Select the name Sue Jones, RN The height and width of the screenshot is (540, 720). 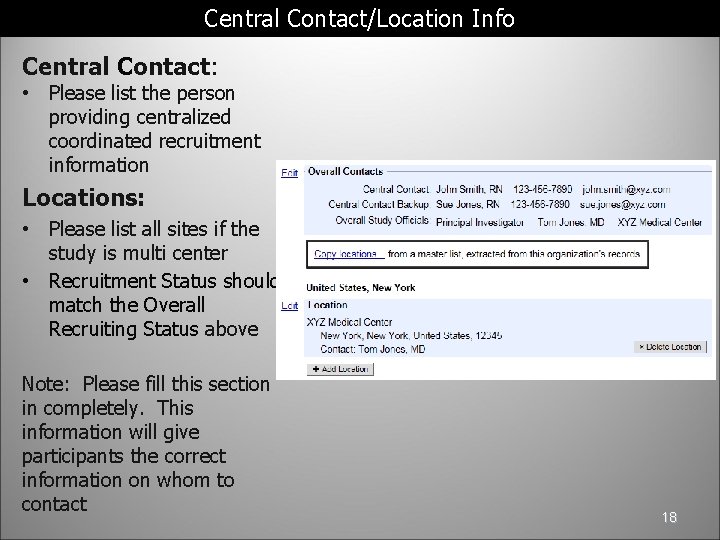point(467,204)
